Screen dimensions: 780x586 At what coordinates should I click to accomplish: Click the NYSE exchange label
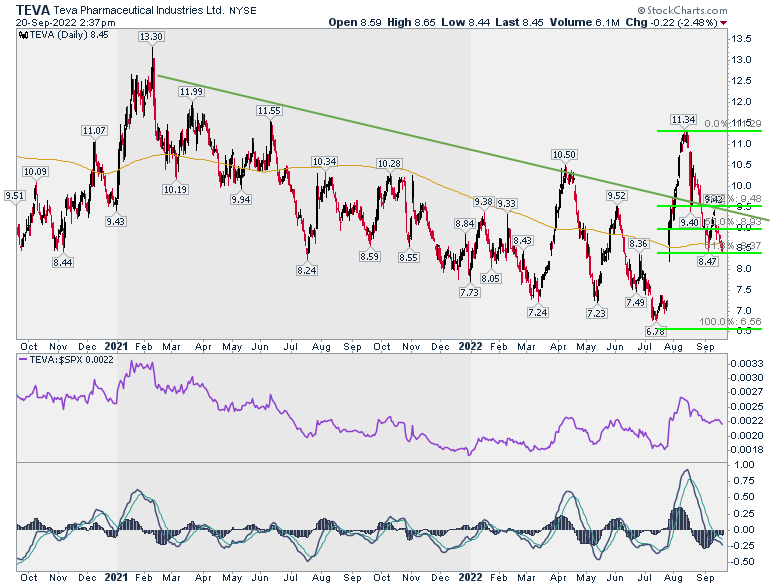pyautogui.click(x=242, y=10)
